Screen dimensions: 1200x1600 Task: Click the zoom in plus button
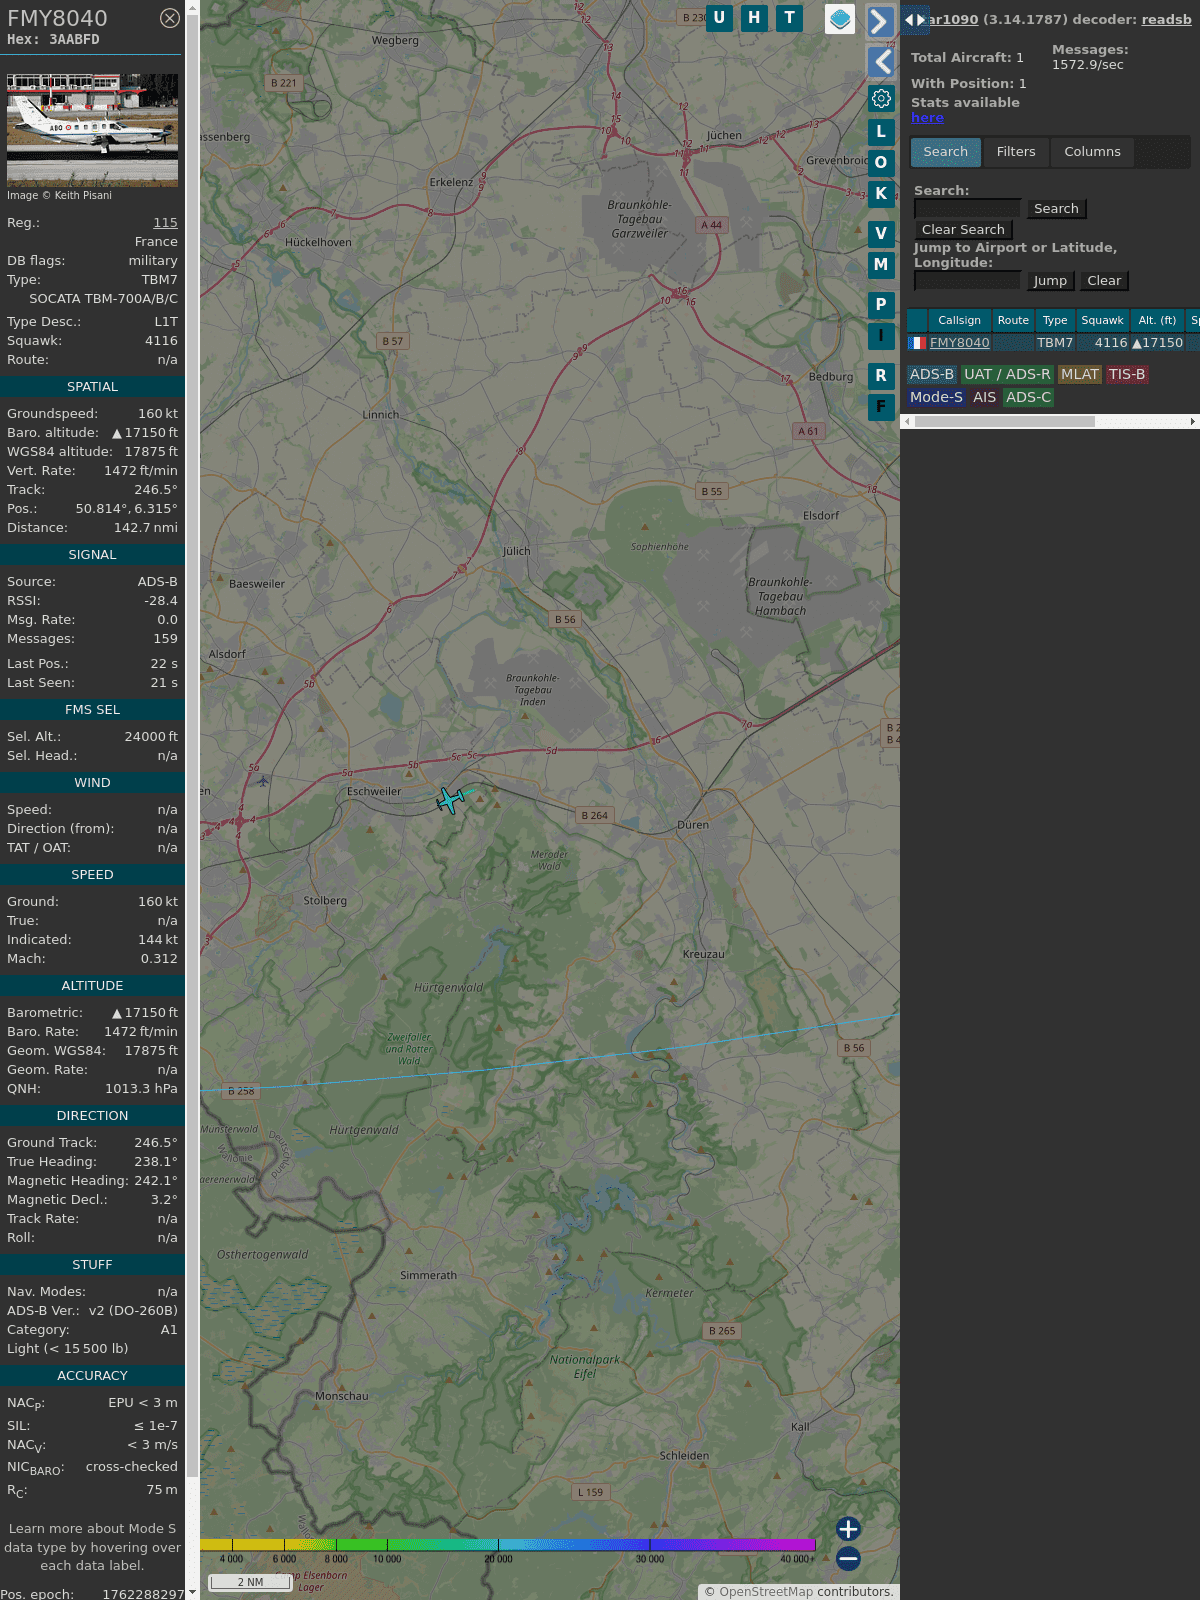pyautogui.click(x=848, y=1529)
